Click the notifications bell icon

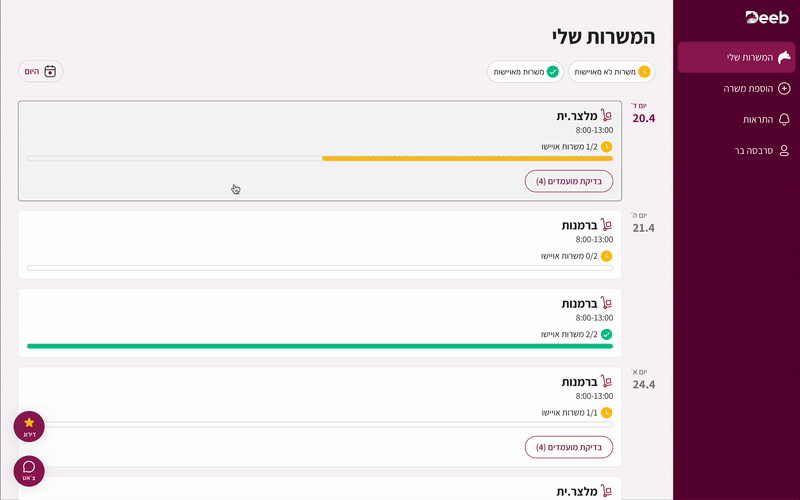pyautogui.click(x=784, y=119)
